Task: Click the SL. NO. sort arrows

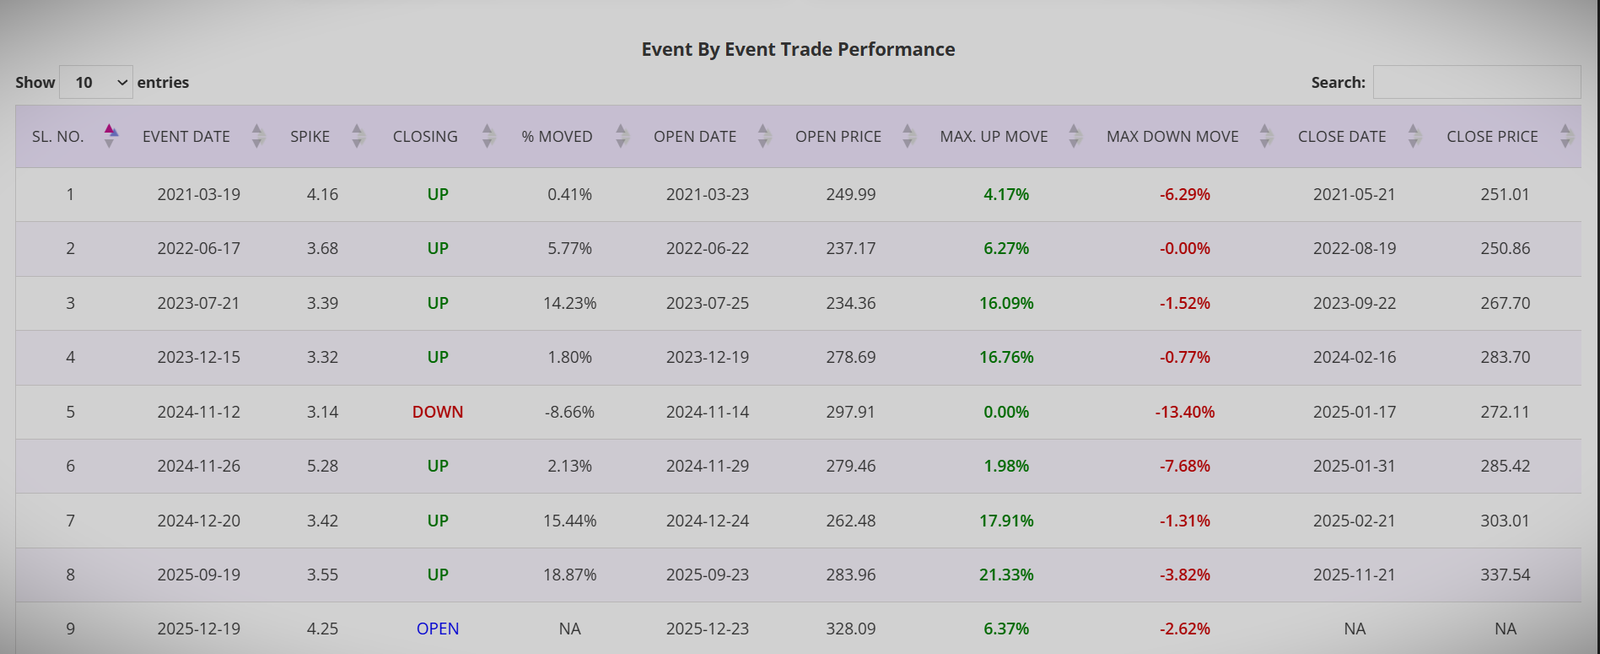Action: [111, 136]
